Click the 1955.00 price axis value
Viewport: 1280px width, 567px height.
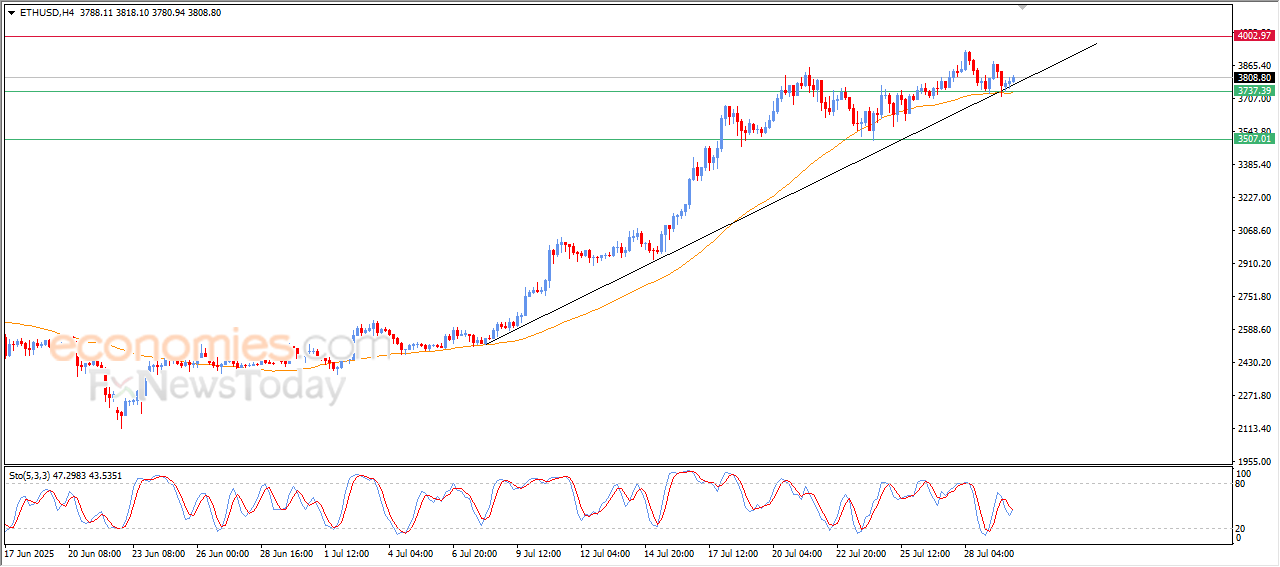coord(1253,462)
